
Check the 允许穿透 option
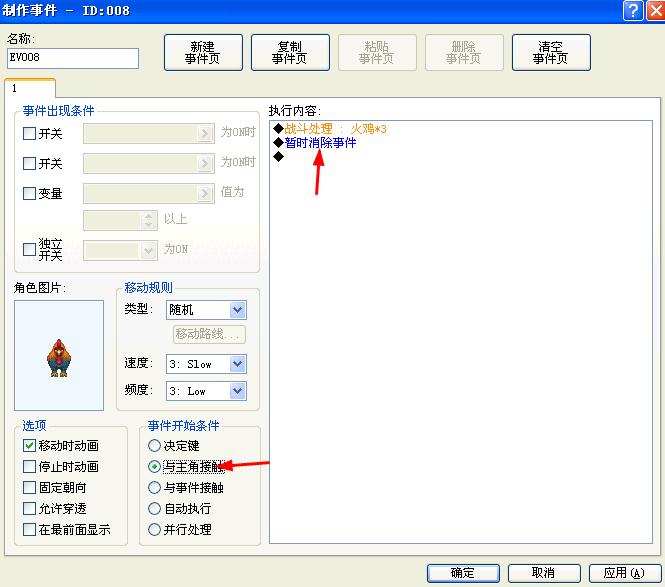click(29, 508)
